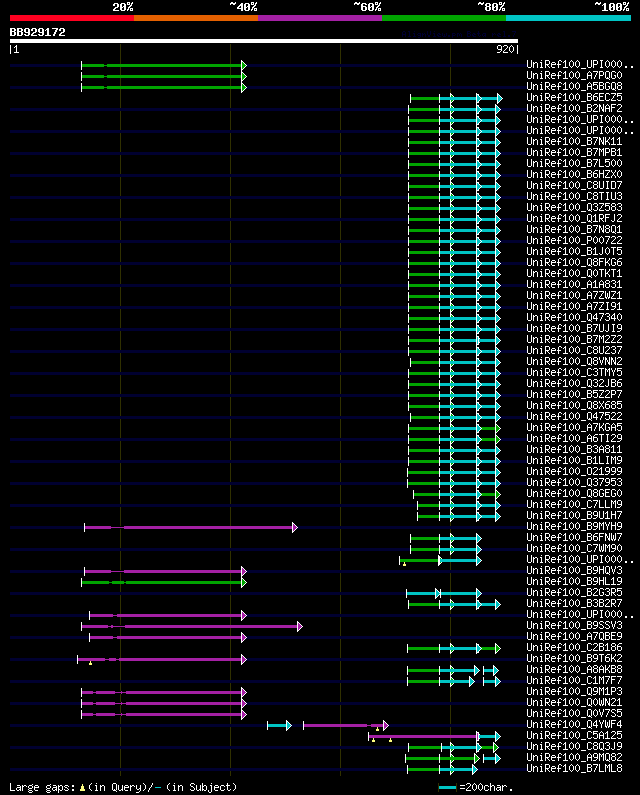Select the UniRef100_B3B2R7 label
This screenshot has height=795, width=640.
(574, 603)
